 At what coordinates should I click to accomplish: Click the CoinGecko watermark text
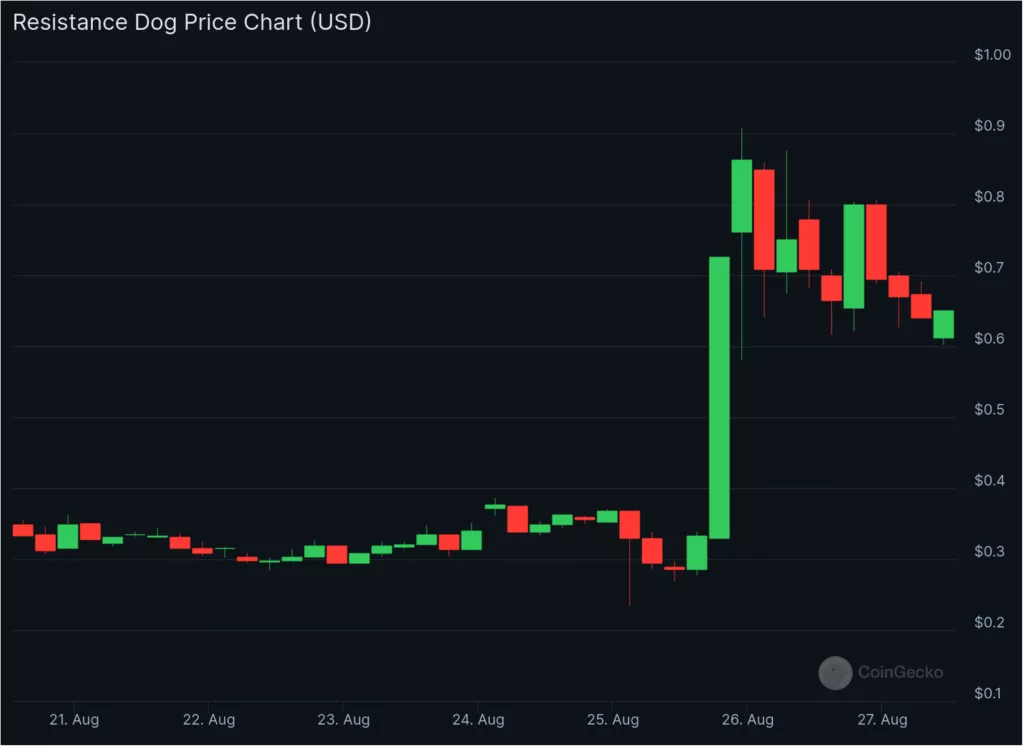point(900,673)
